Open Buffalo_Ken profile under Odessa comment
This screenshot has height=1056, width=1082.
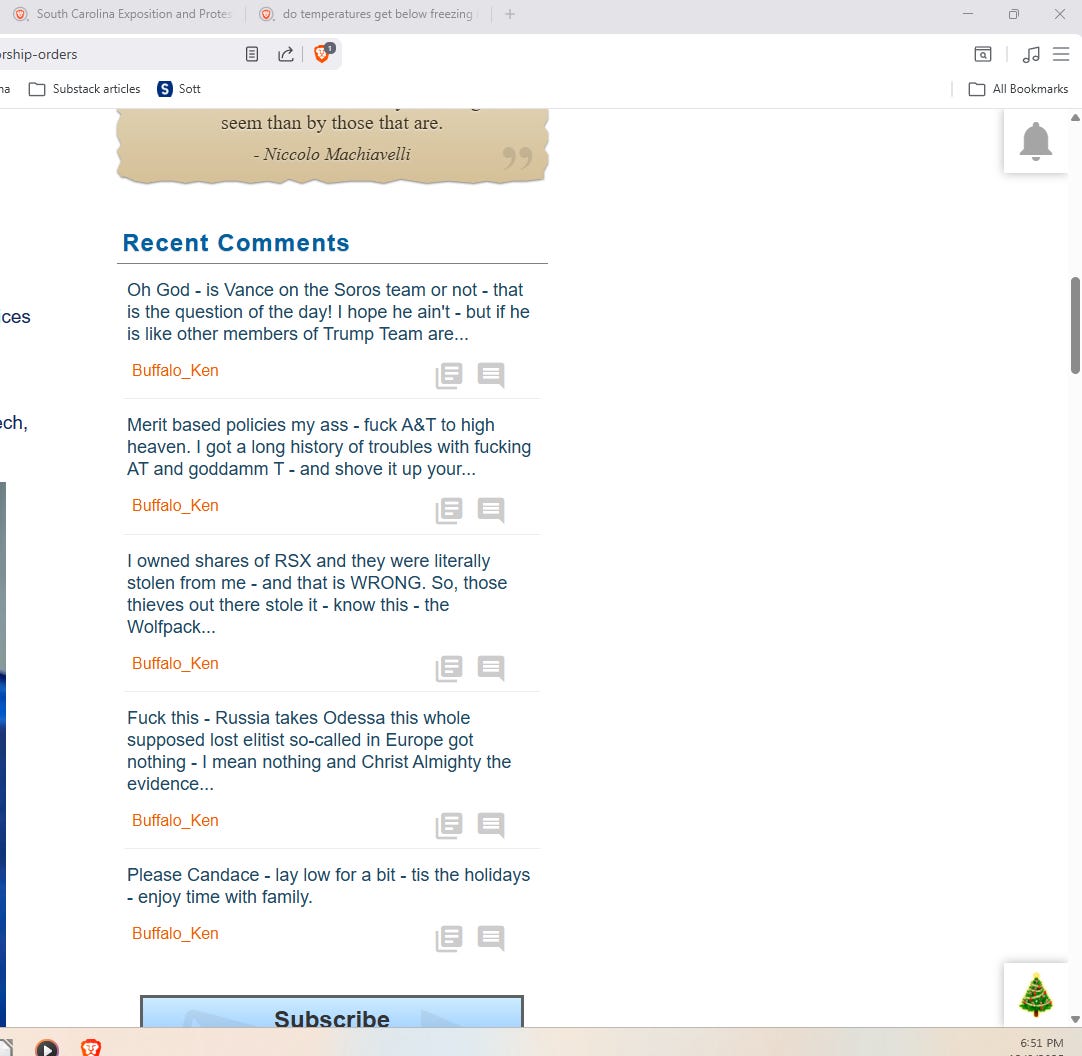click(175, 821)
